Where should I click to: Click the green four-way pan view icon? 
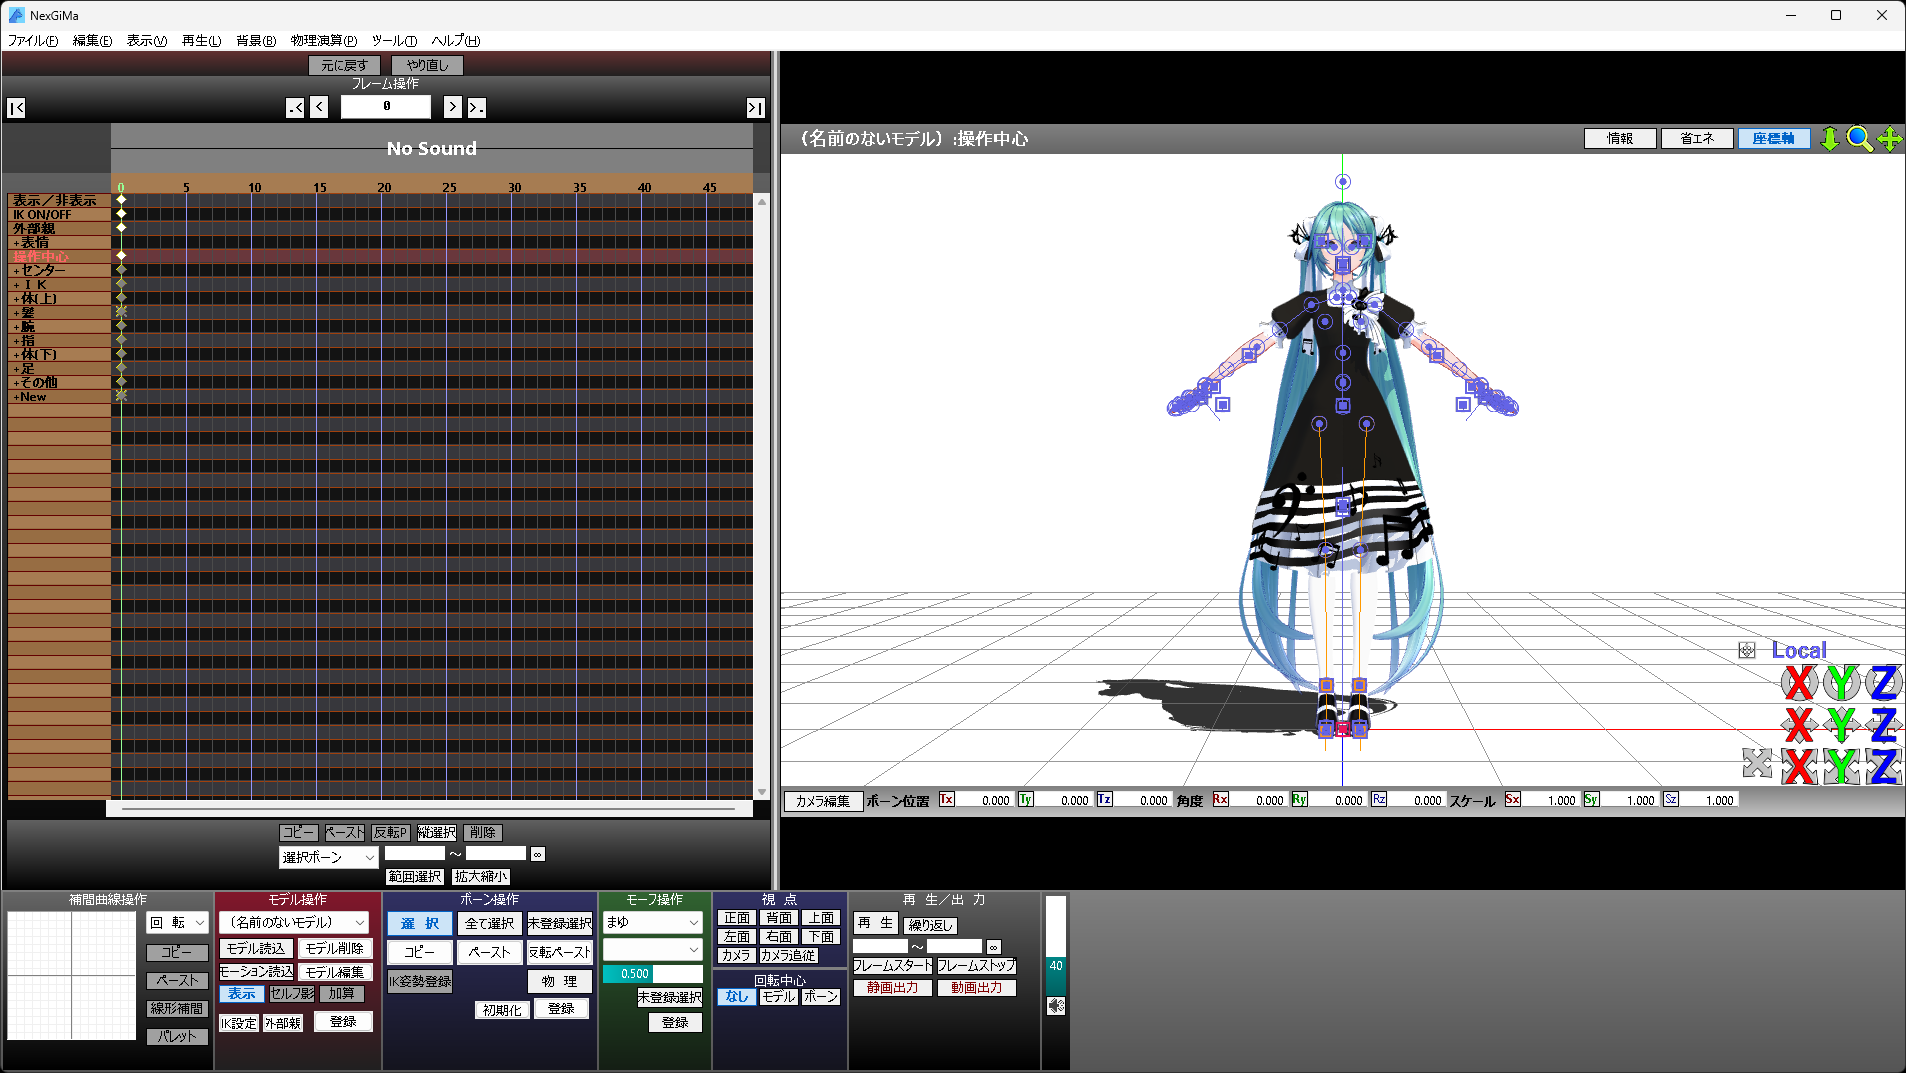pos(1890,139)
